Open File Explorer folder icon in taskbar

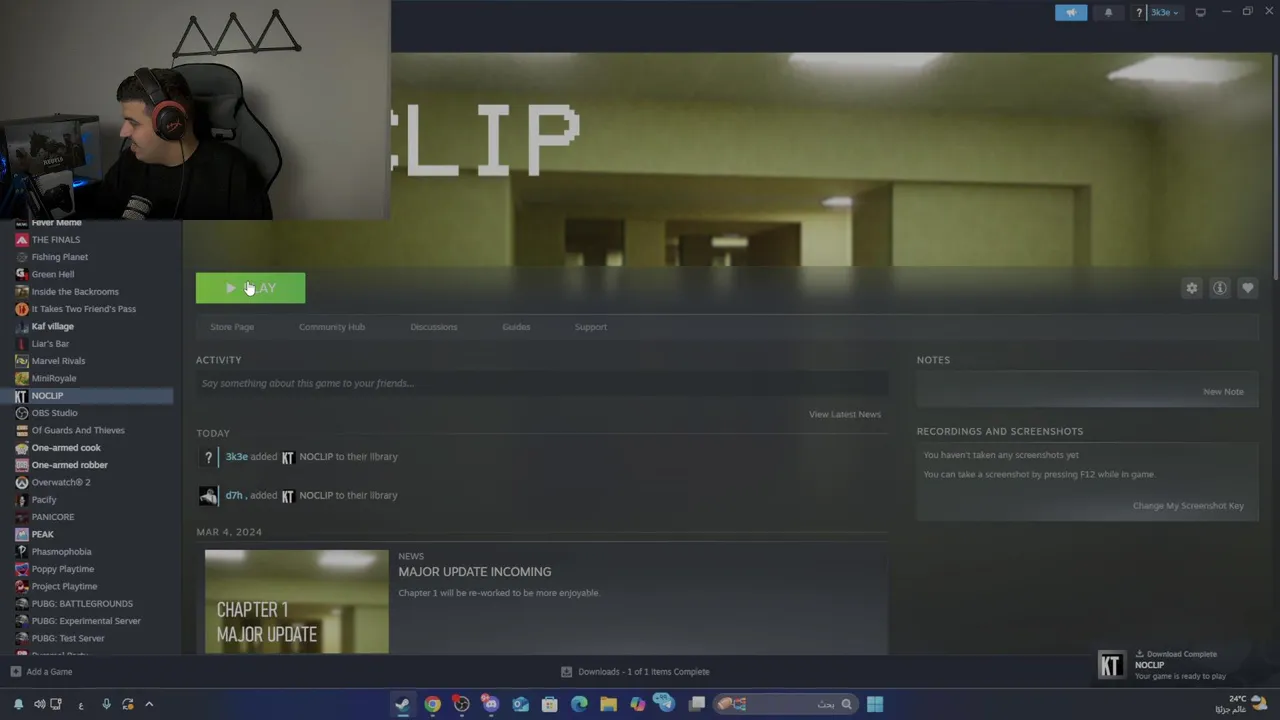(608, 704)
